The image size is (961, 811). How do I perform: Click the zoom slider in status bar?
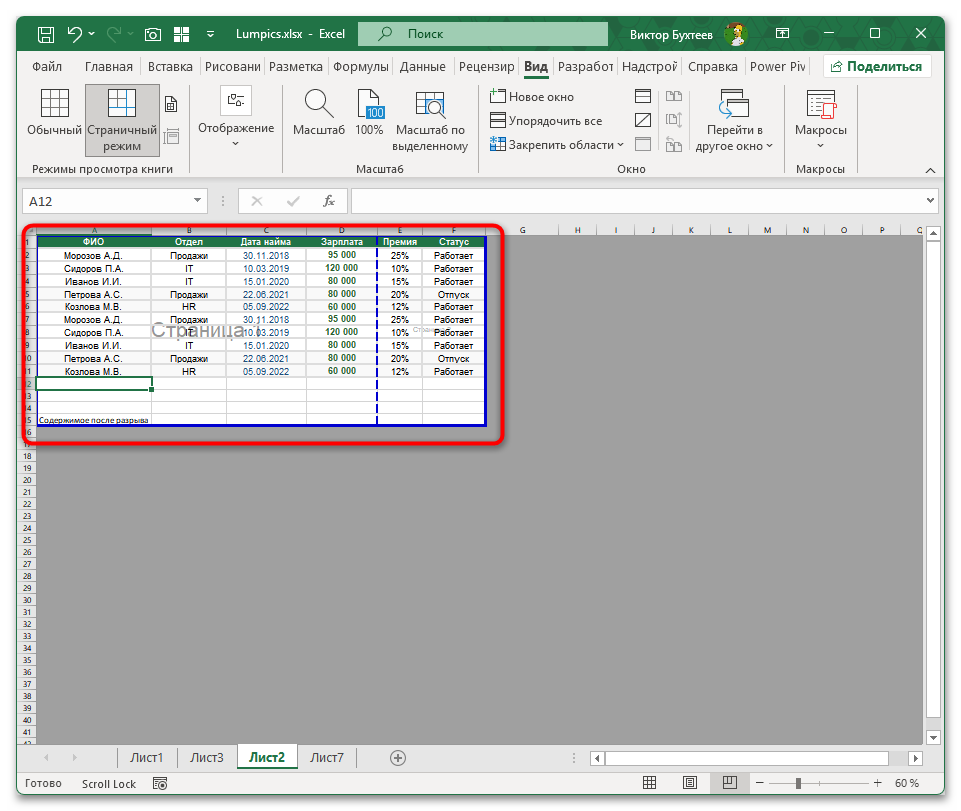point(816,783)
